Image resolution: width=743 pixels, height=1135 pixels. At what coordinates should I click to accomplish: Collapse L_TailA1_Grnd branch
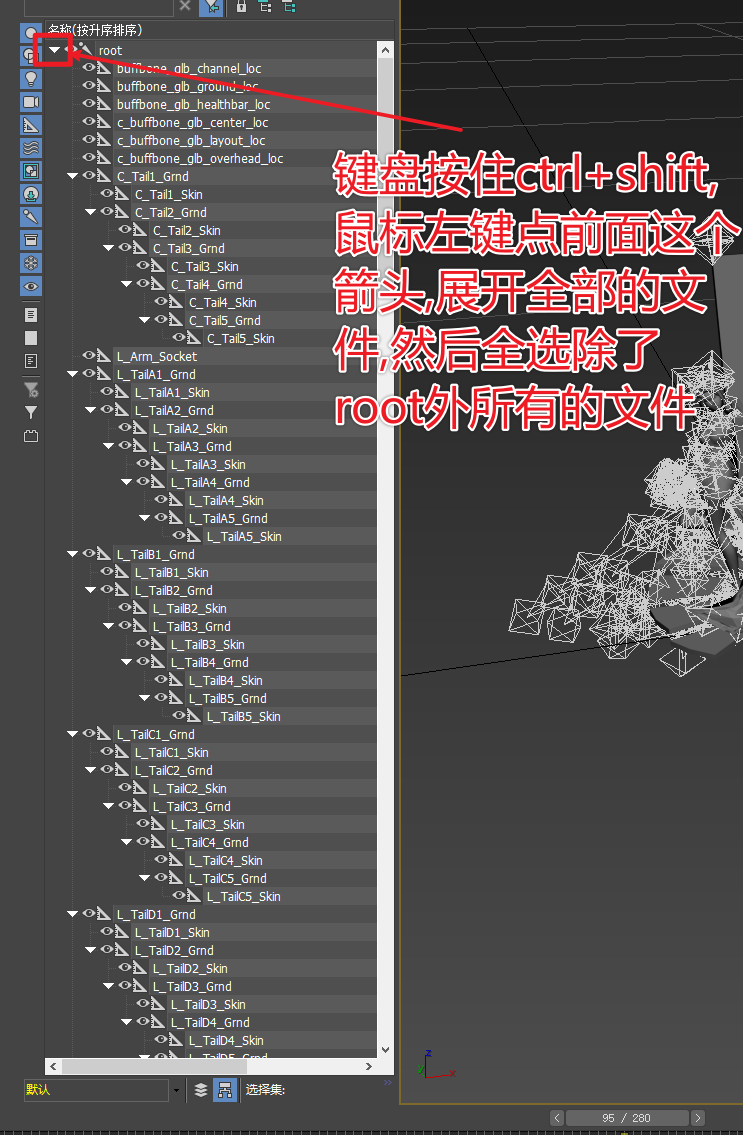coord(72,374)
